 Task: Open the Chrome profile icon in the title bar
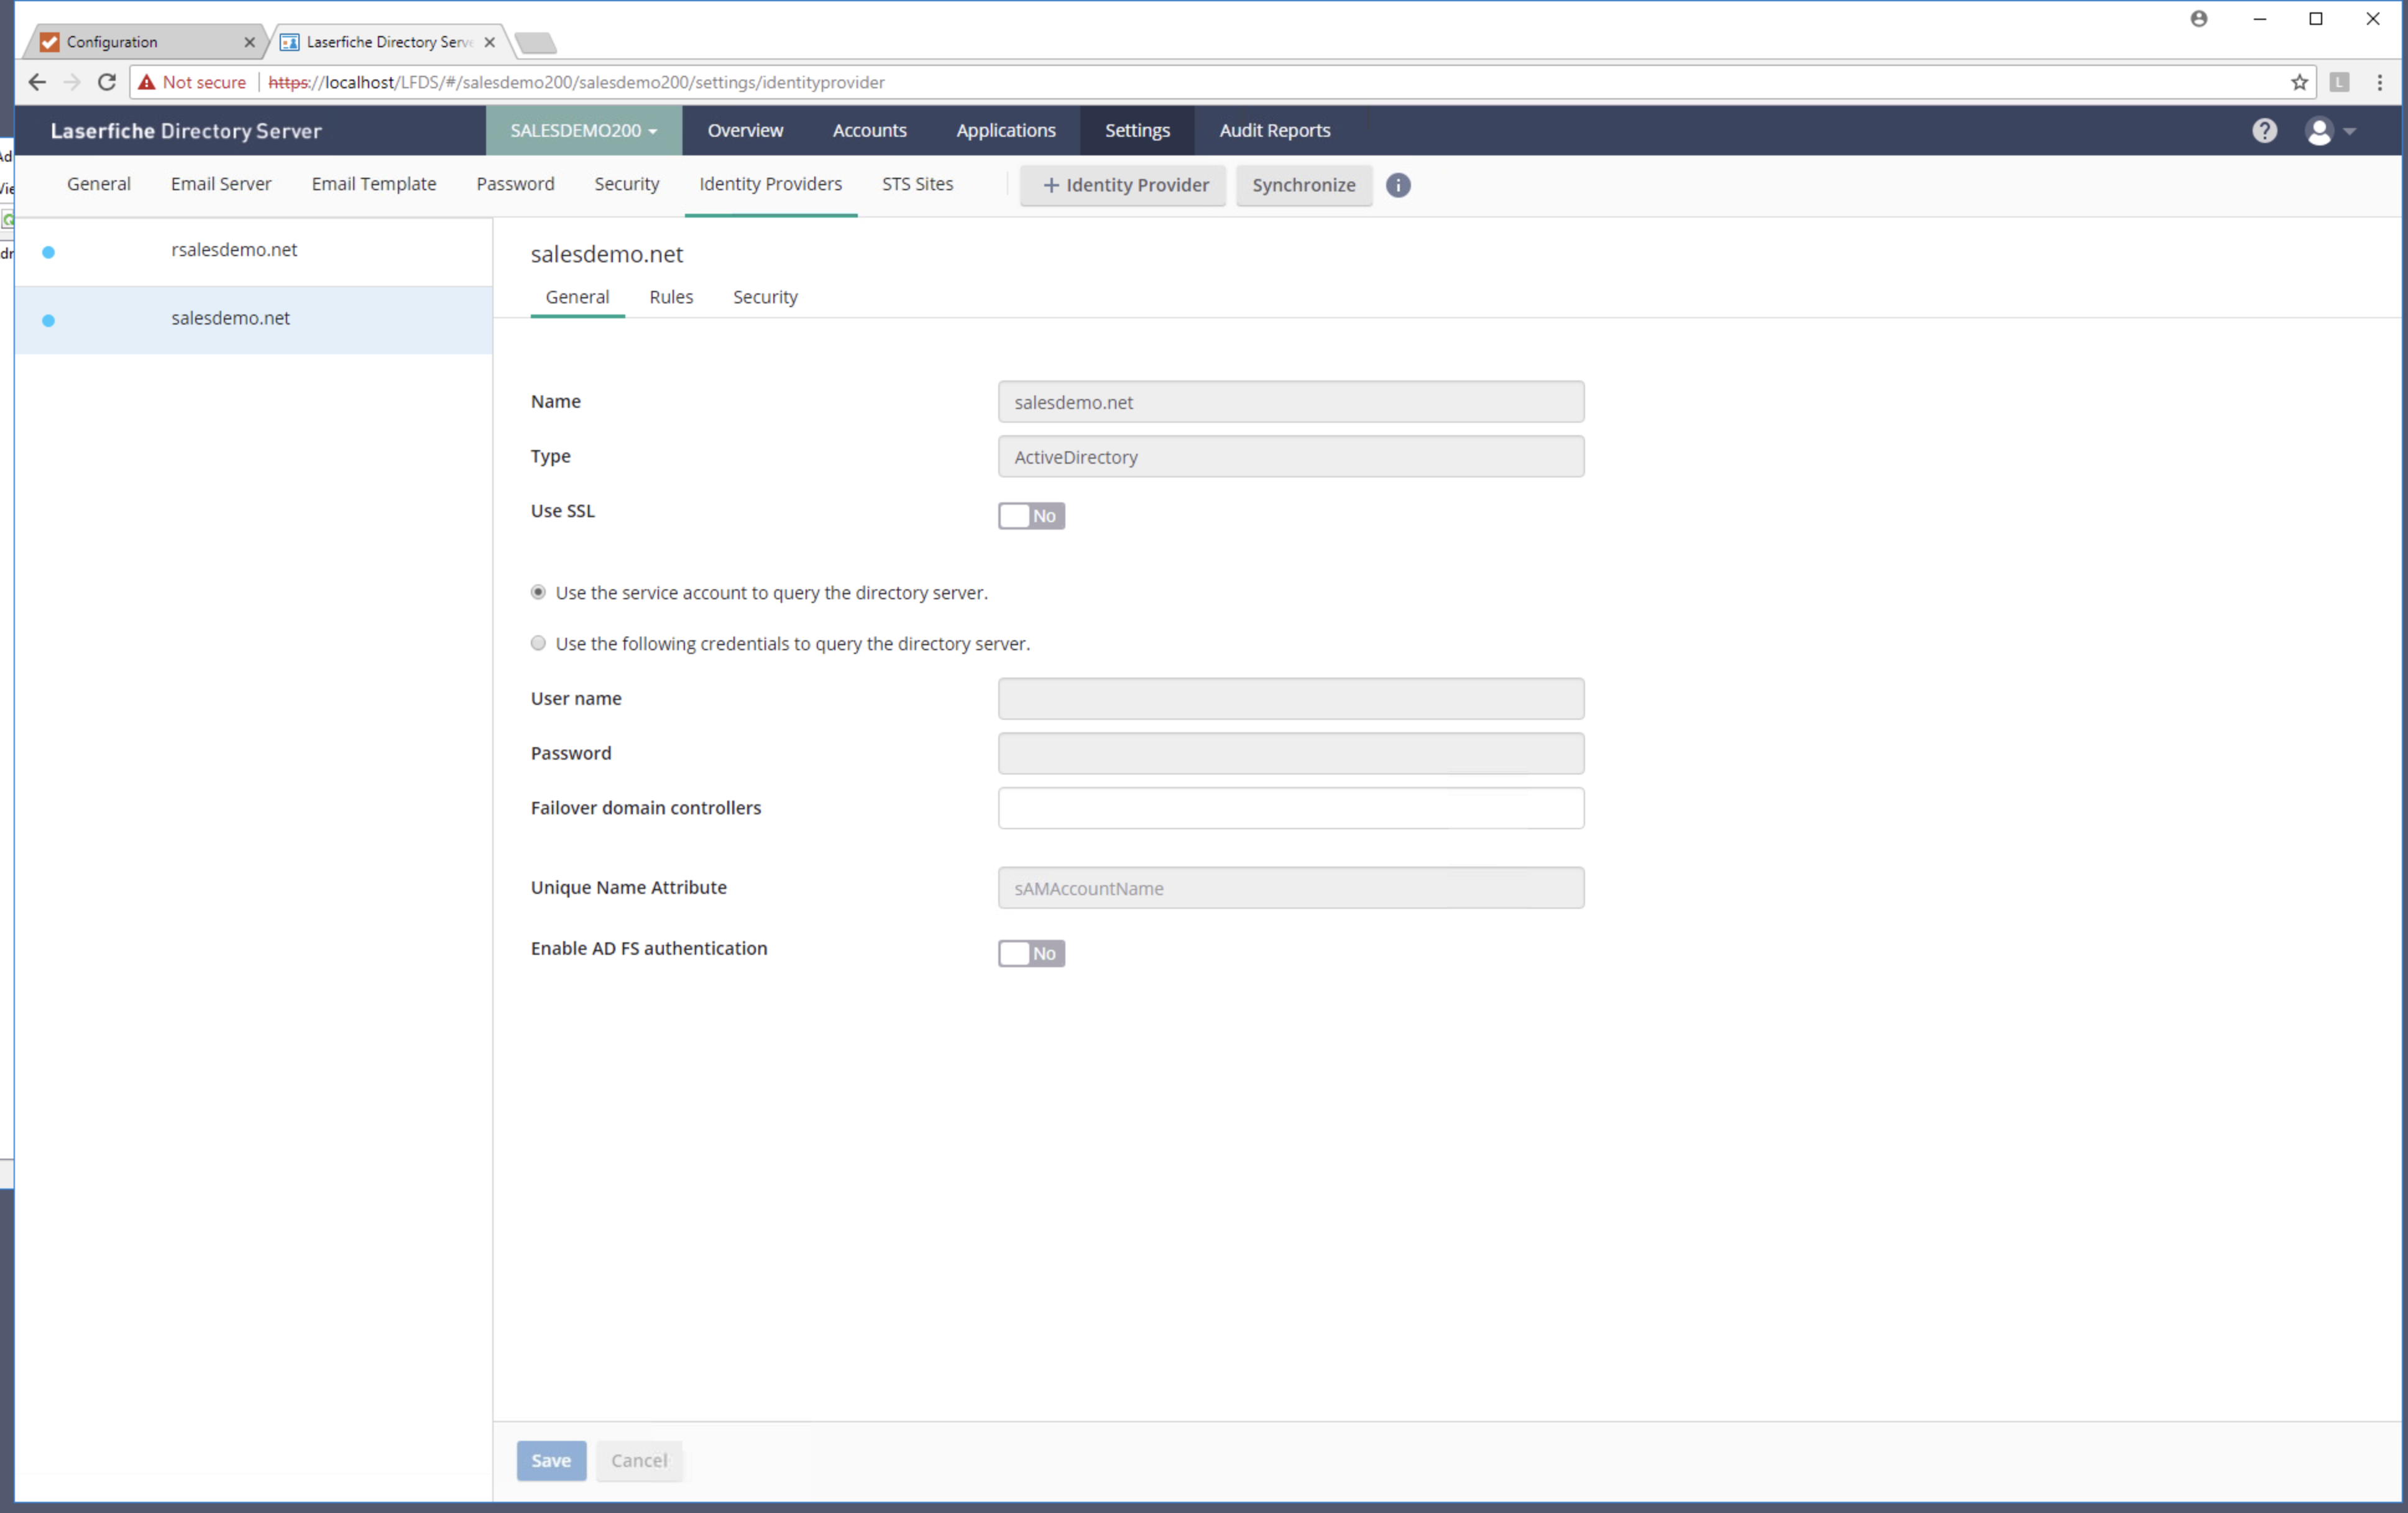point(2198,18)
